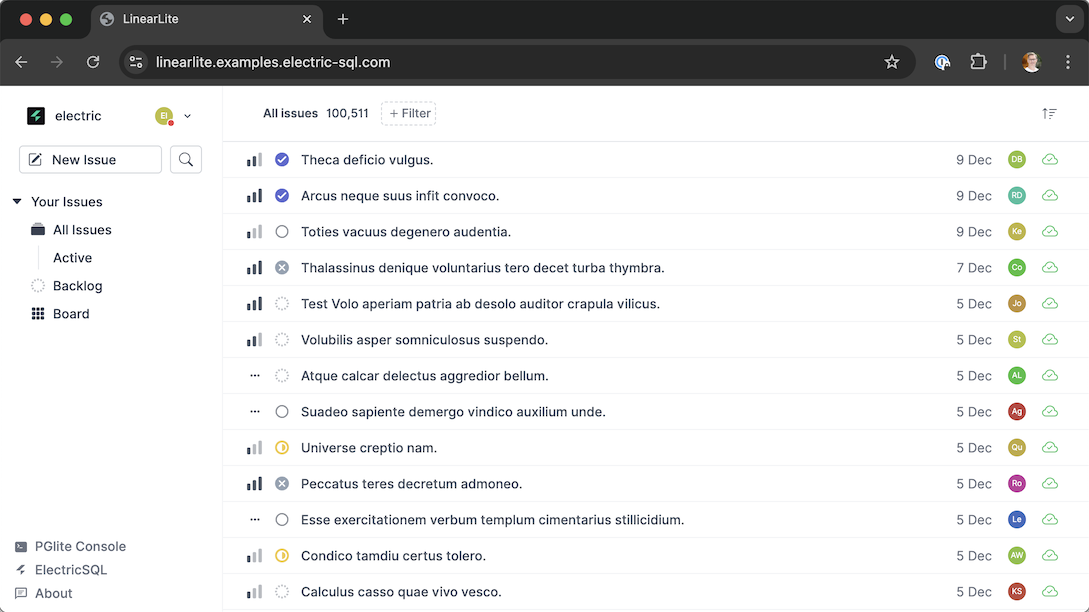
Task: Add a filter with the Filter button
Action: (x=409, y=114)
